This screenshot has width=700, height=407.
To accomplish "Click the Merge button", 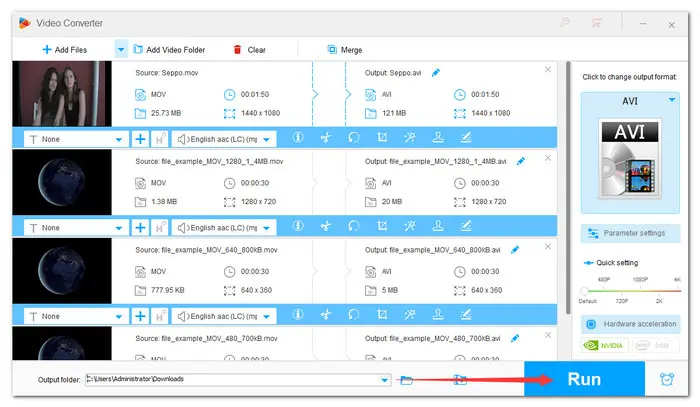I will coord(345,50).
